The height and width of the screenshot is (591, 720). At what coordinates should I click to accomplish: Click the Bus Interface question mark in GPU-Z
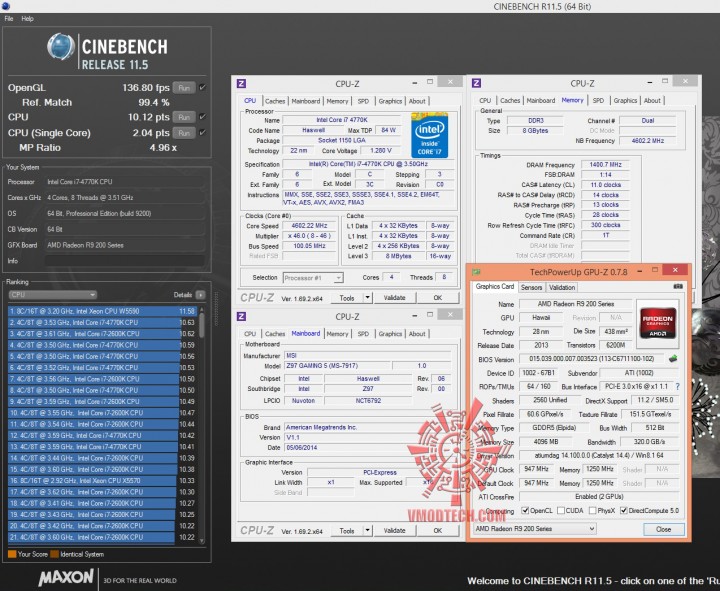click(x=677, y=387)
